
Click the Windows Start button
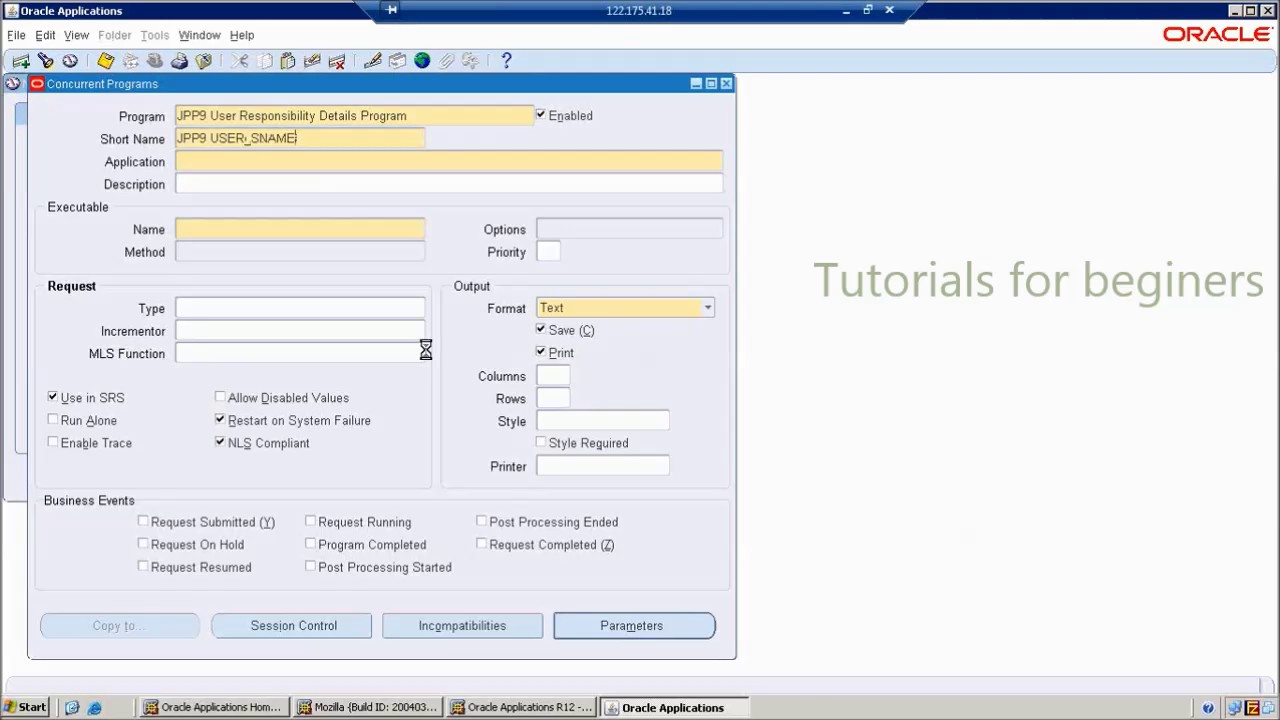25,707
